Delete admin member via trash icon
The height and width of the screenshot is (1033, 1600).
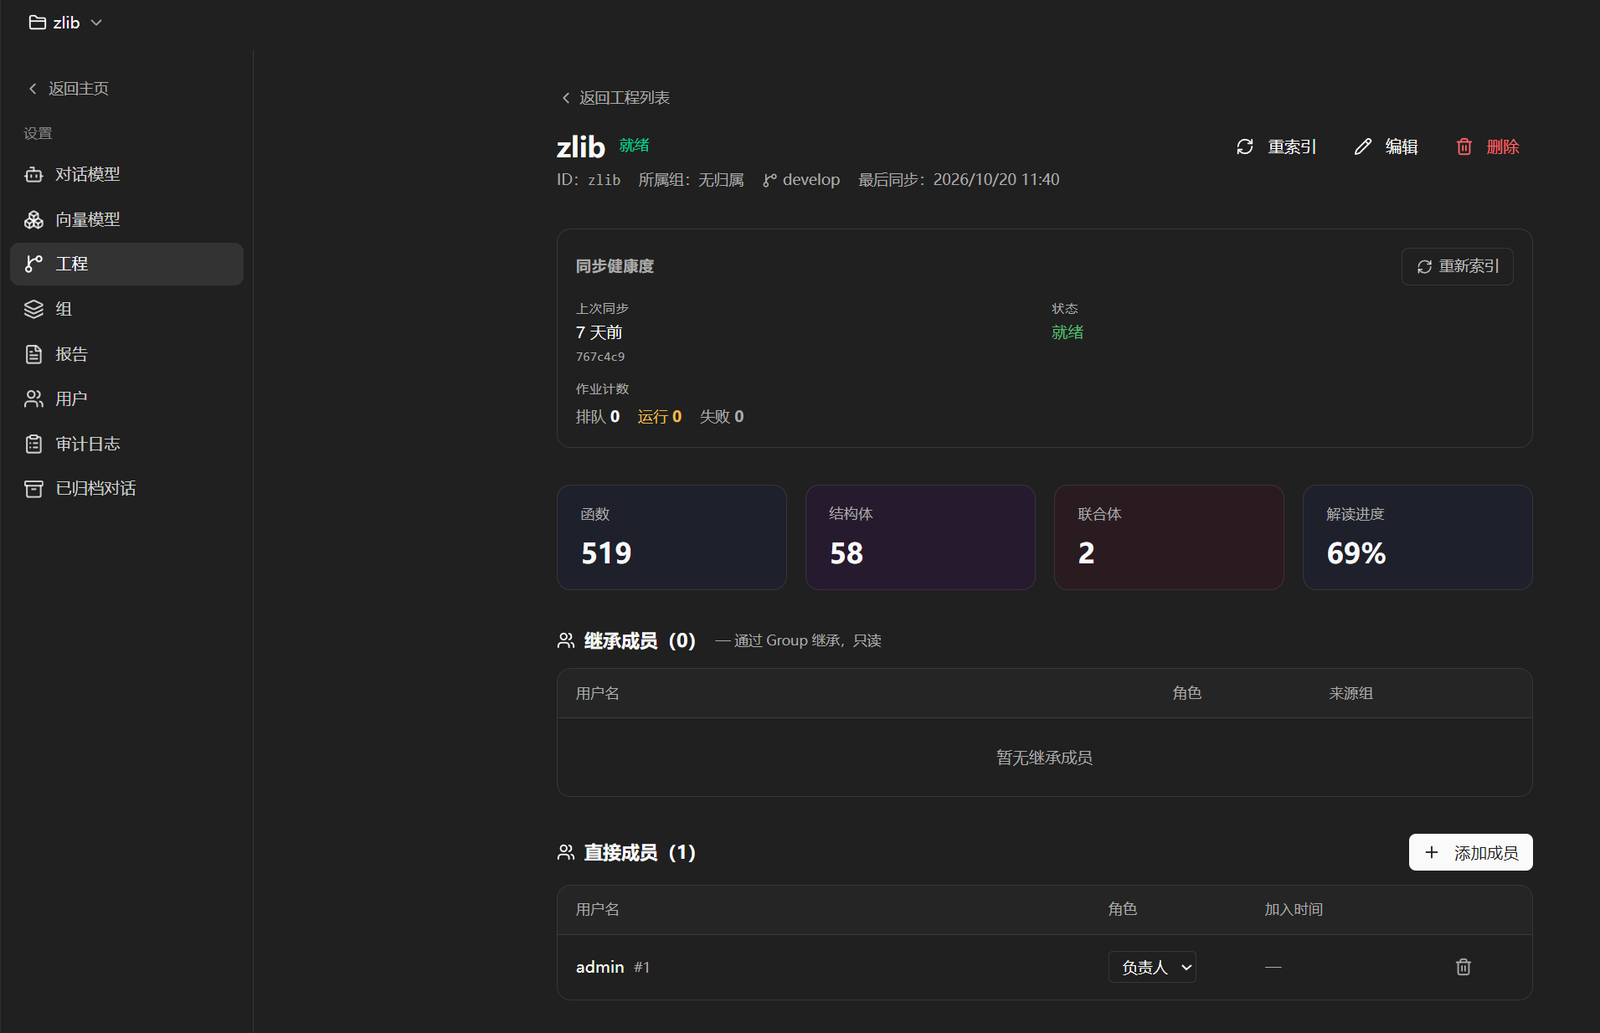click(x=1463, y=967)
